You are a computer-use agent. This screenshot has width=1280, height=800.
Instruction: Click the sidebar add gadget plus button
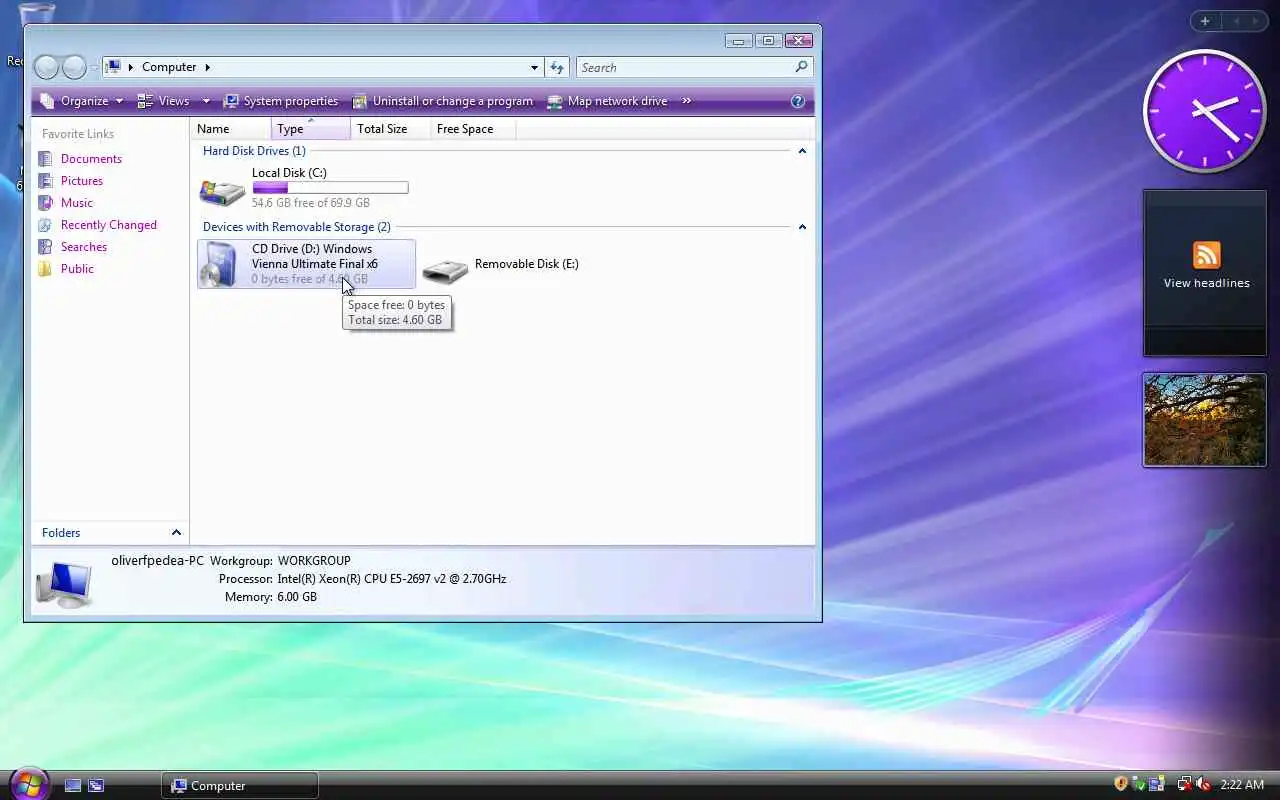(x=1205, y=21)
